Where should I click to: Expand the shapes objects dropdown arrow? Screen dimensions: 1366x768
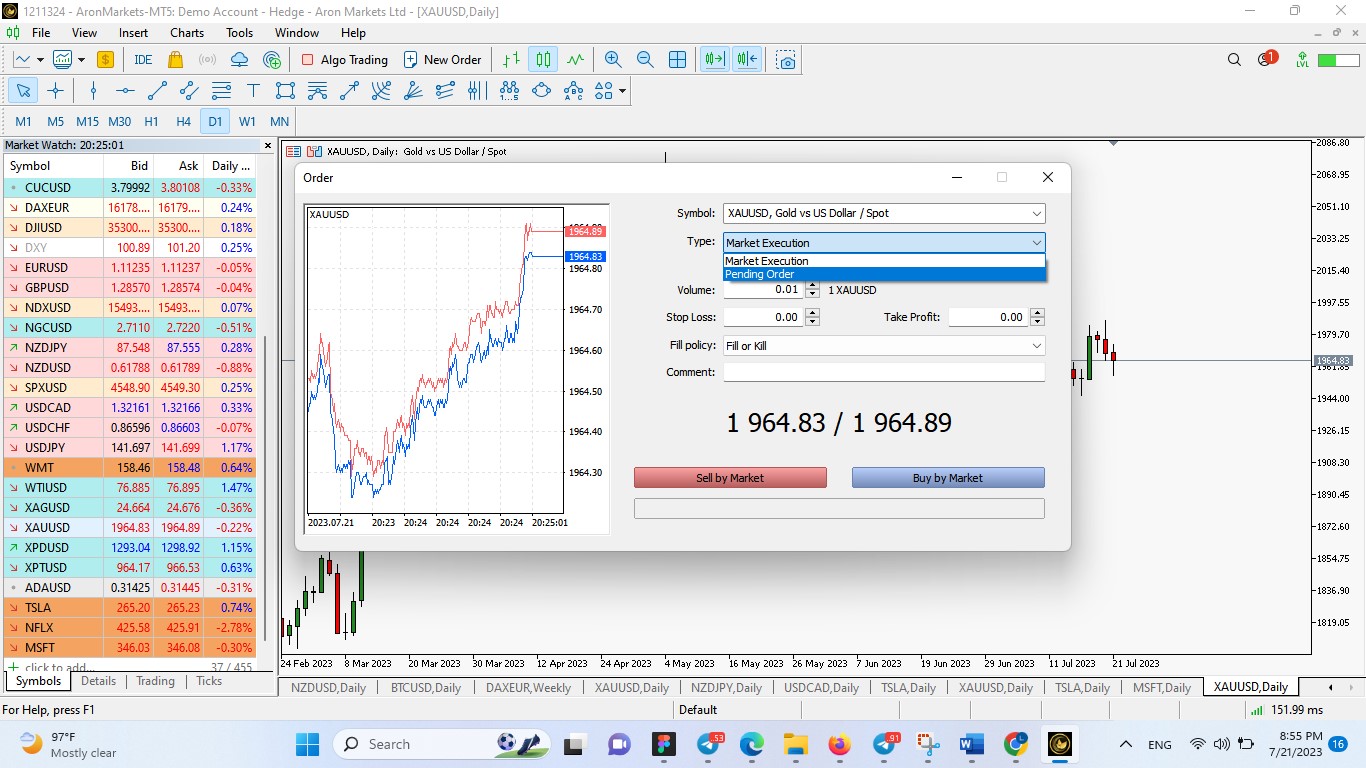click(x=623, y=91)
